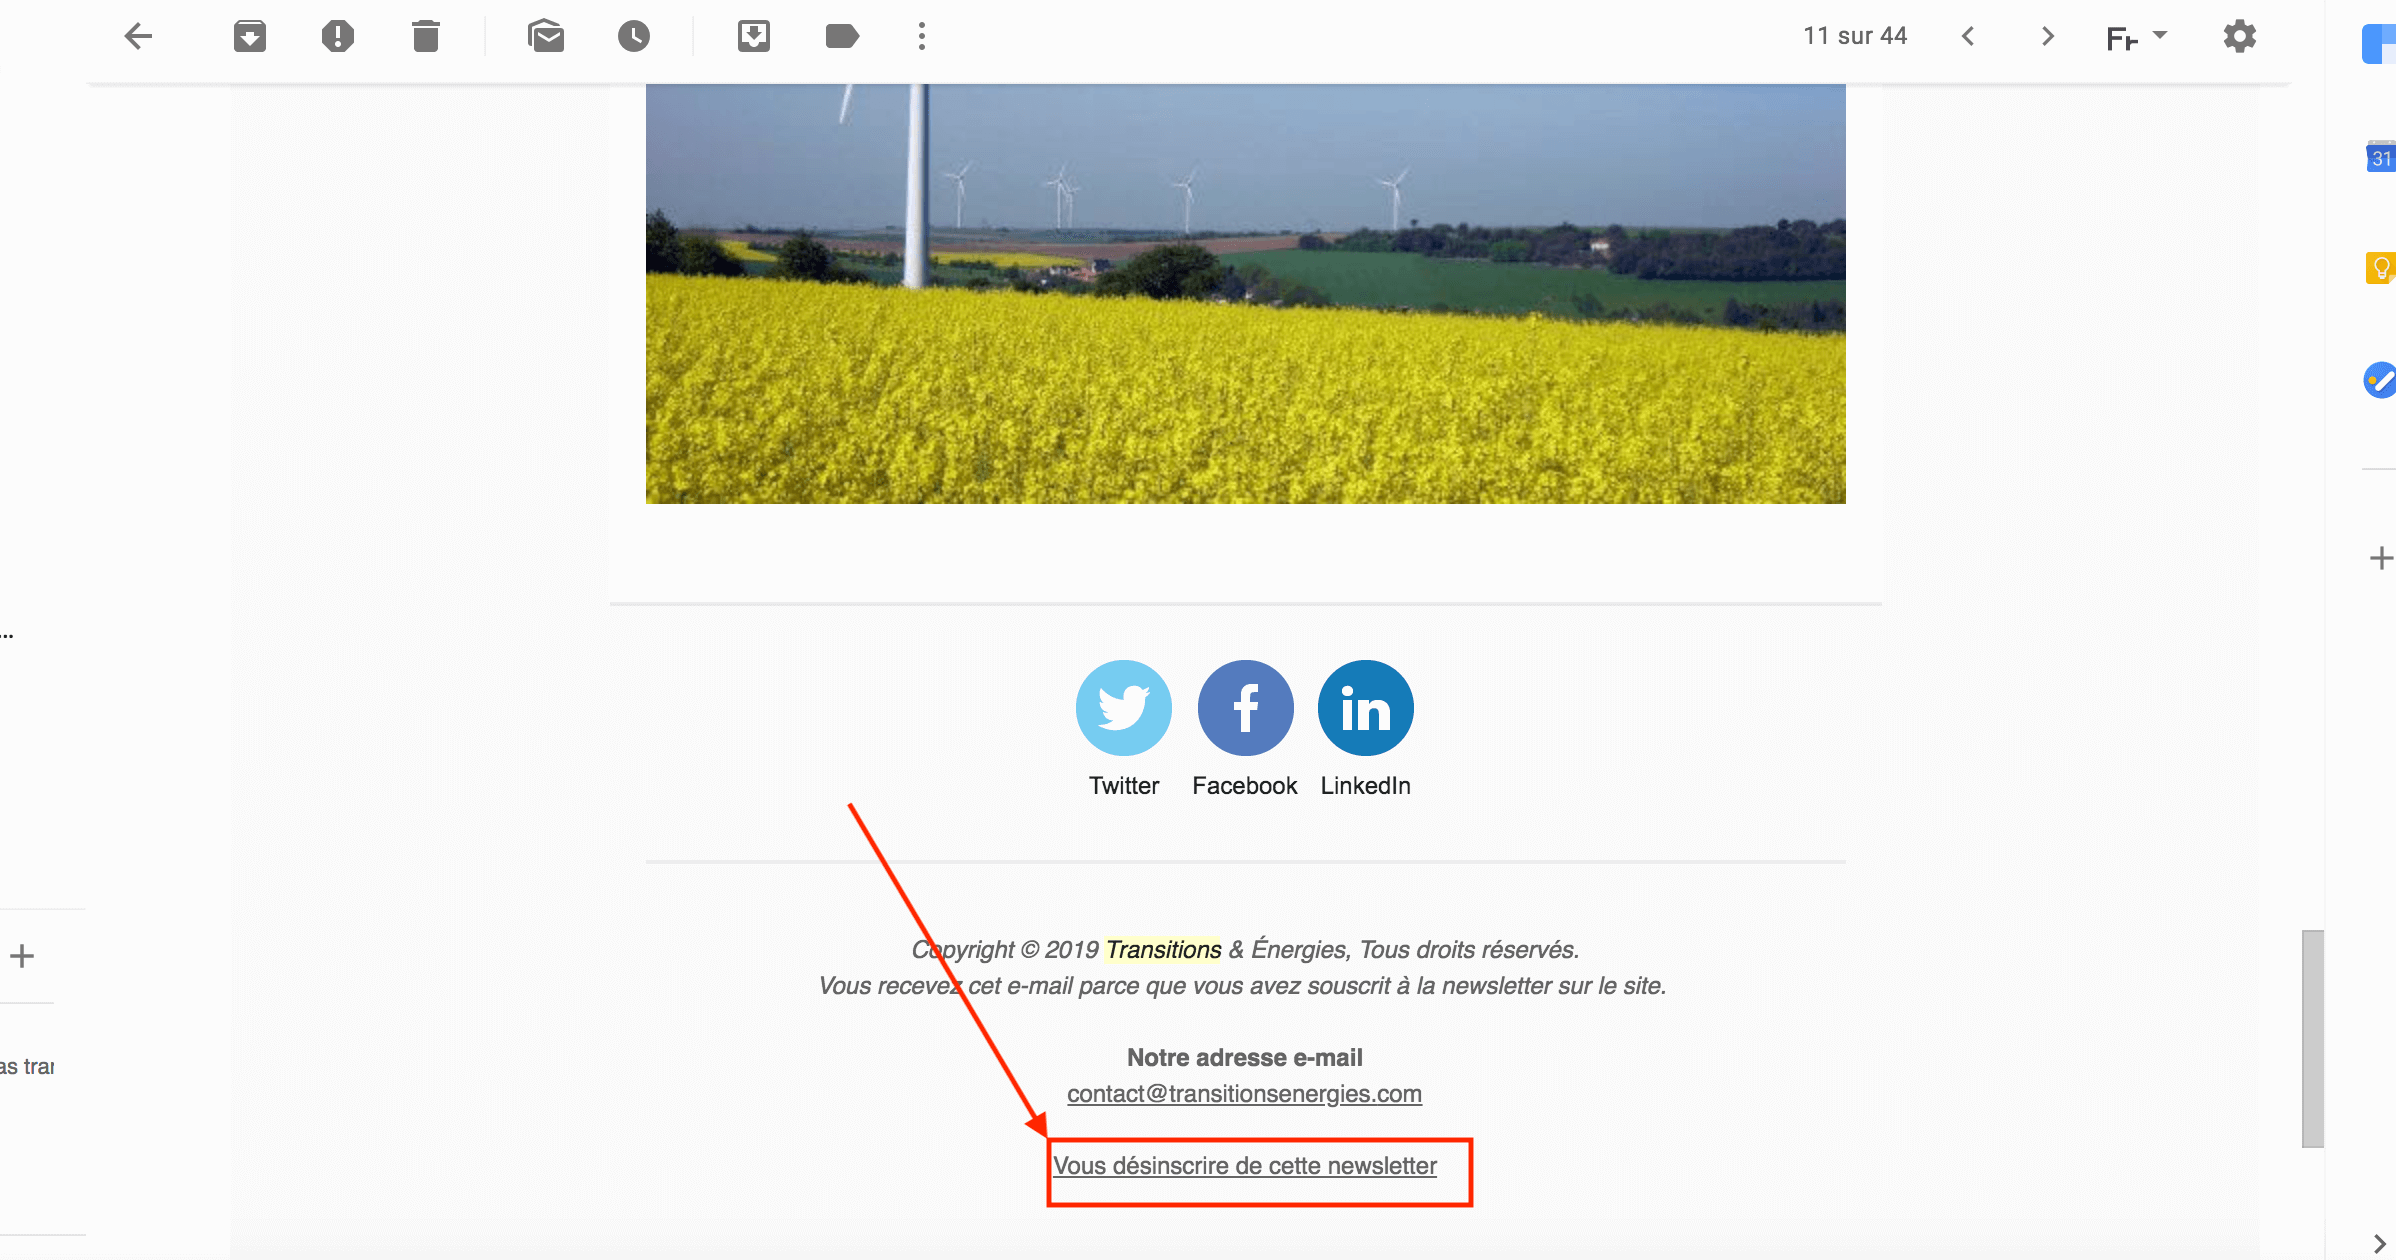This screenshot has width=2396, height=1260.
Task: Mark the email as unread
Action: (x=546, y=37)
